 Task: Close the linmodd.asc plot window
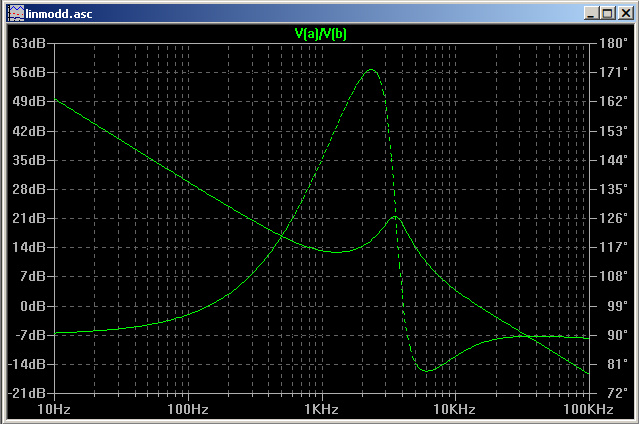tap(626, 13)
